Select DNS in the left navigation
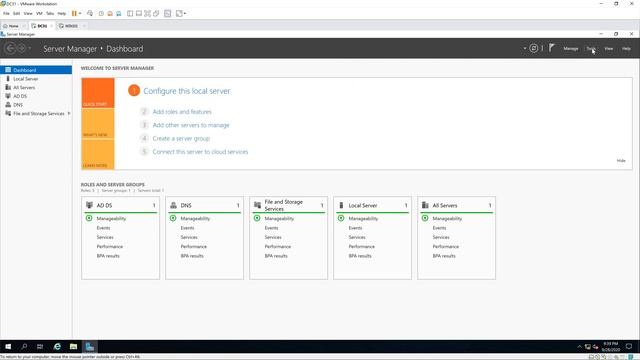 click(x=36, y=105)
